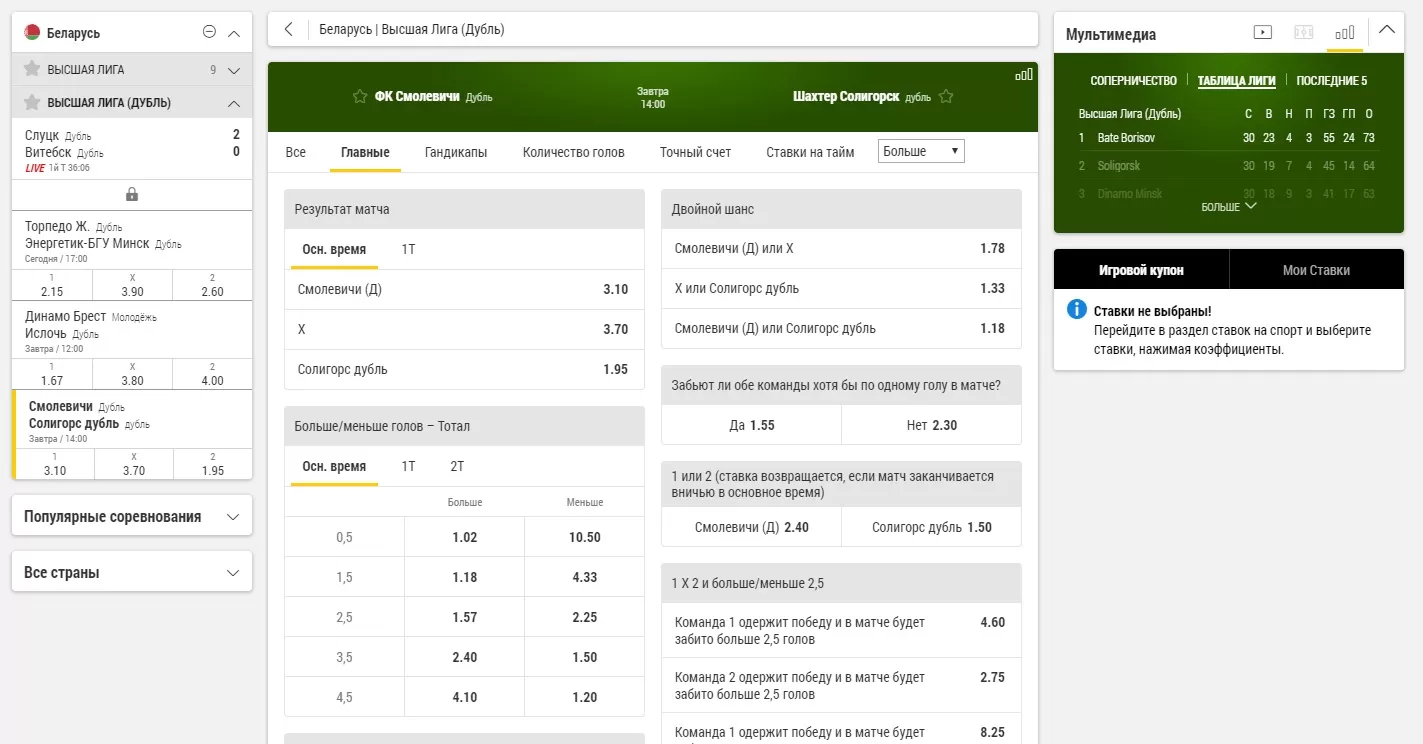Click the back arrow beside the Беларусь breadcrumb

pyautogui.click(x=289, y=29)
